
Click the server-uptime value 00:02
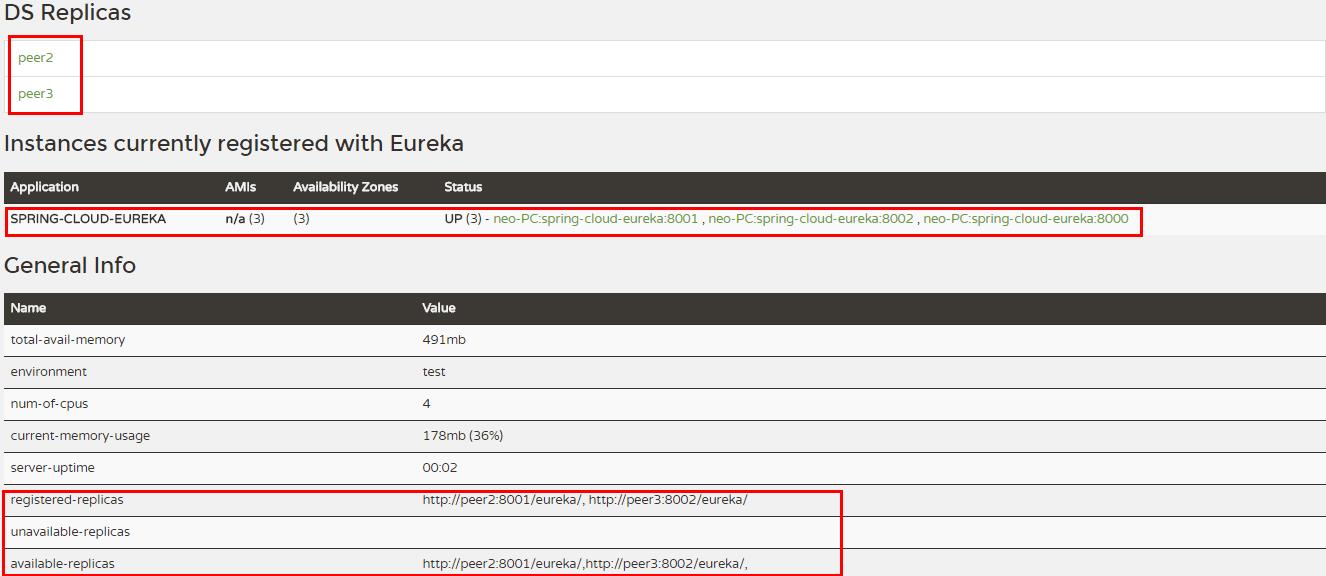click(x=436, y=467)
